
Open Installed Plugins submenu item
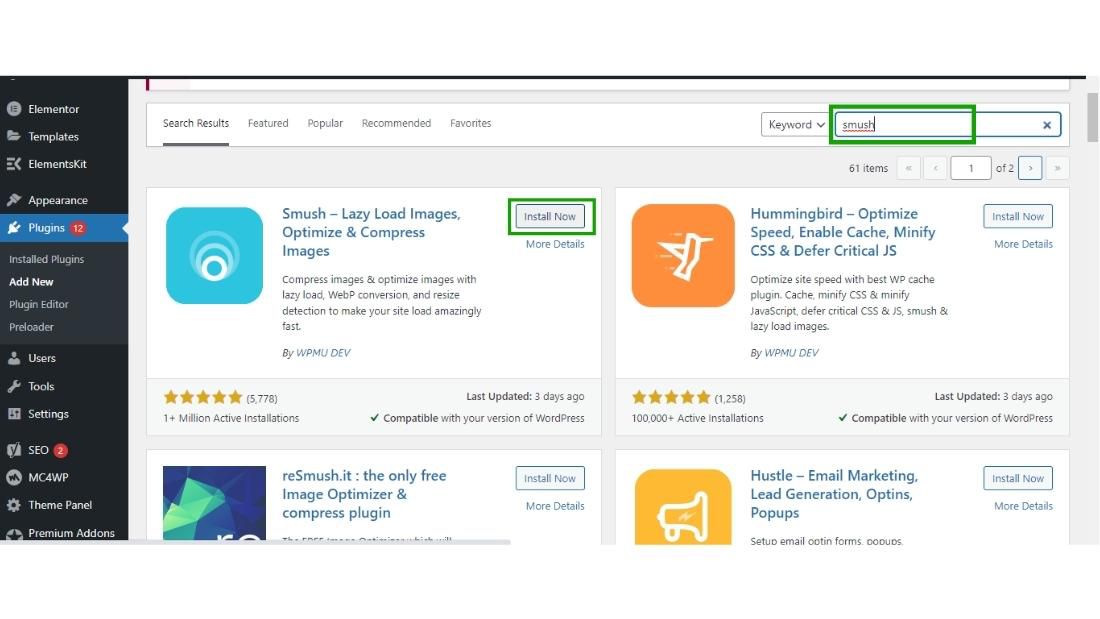[x=46, y=259]
